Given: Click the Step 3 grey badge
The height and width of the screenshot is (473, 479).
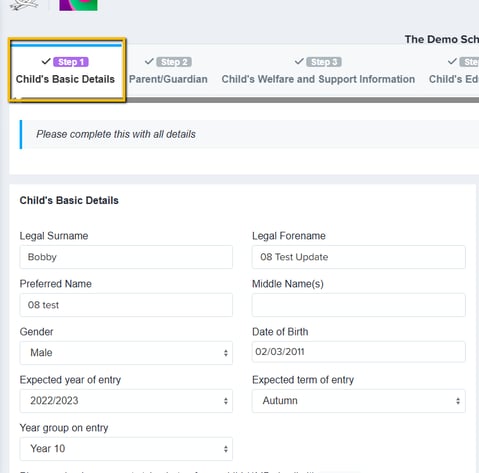Looking at the screenshot, I should [324, 62].
